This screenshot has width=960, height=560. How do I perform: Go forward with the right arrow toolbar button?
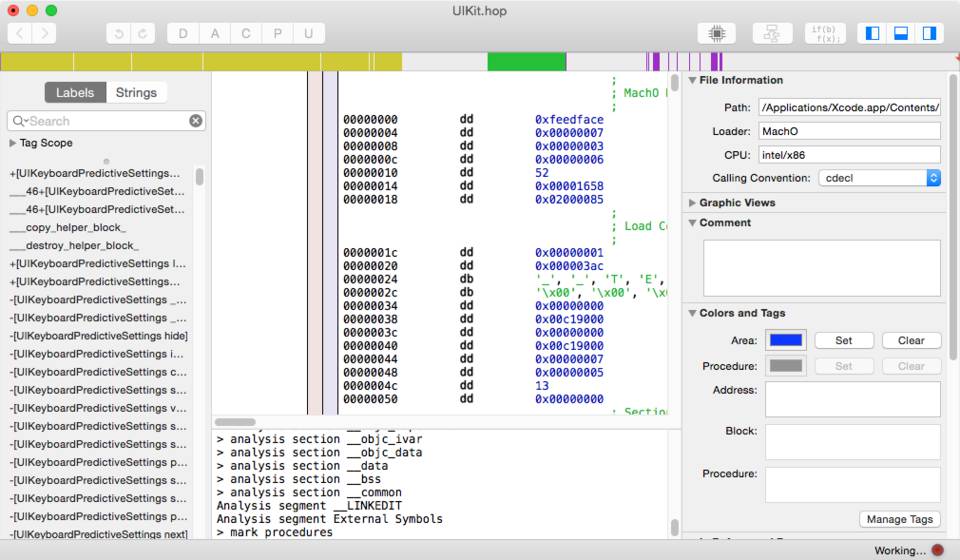[x=44, y=33]
